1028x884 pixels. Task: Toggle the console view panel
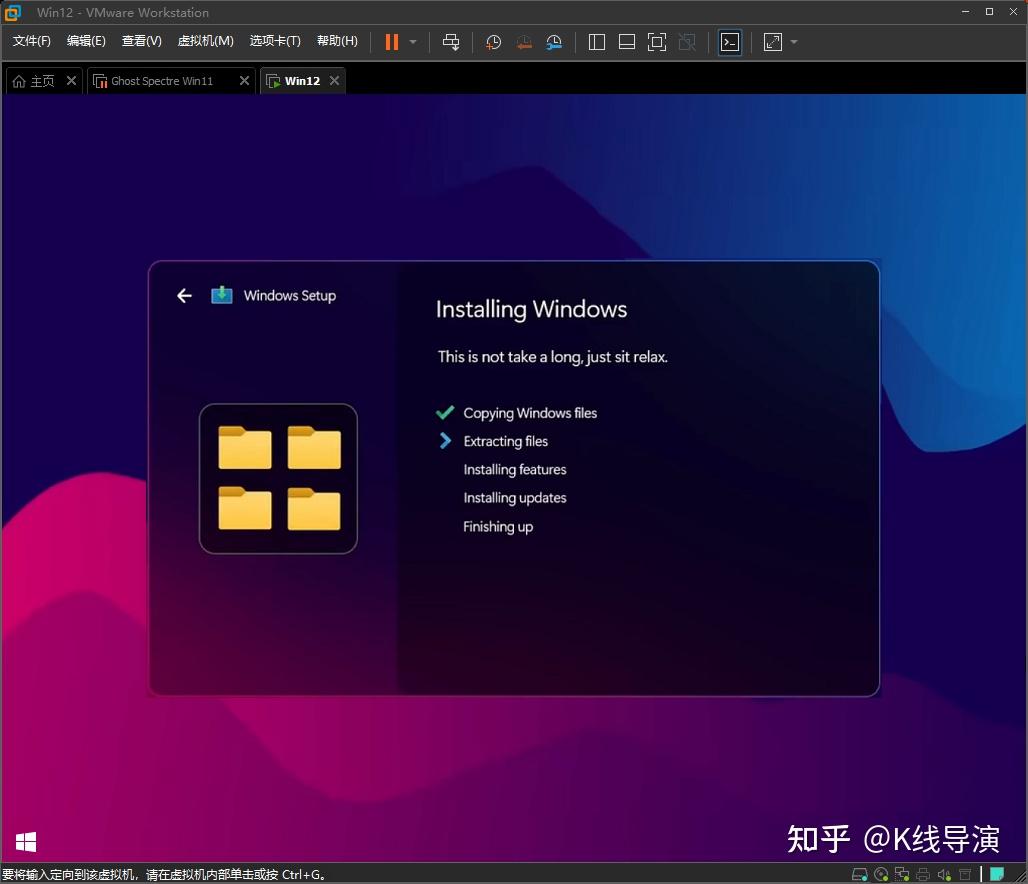[x=730, y=42]
